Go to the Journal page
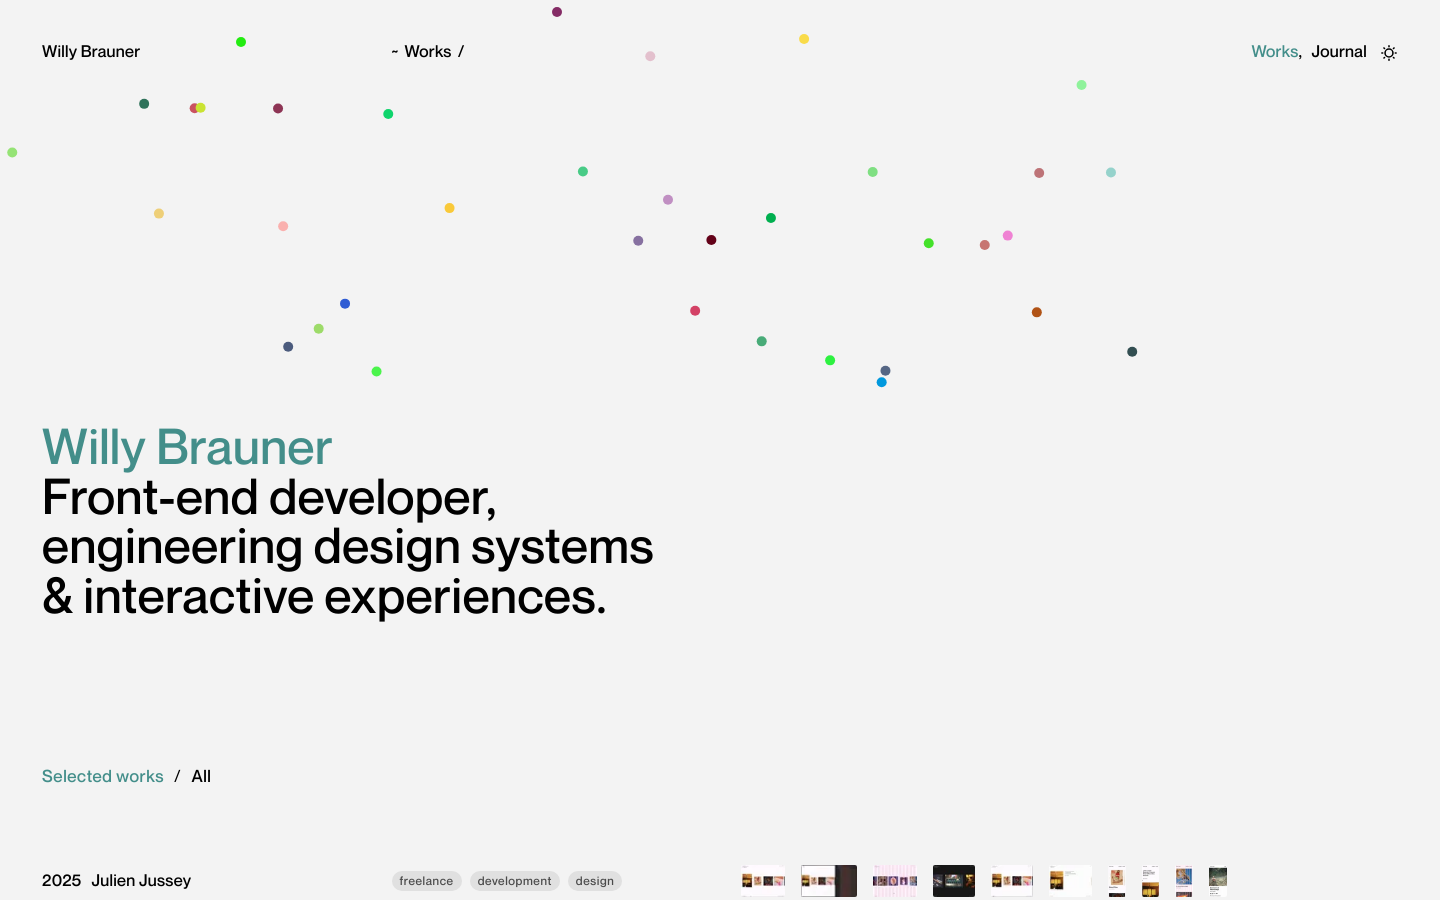This screenshot has height=900, width=1440. tap(1338, 52)
